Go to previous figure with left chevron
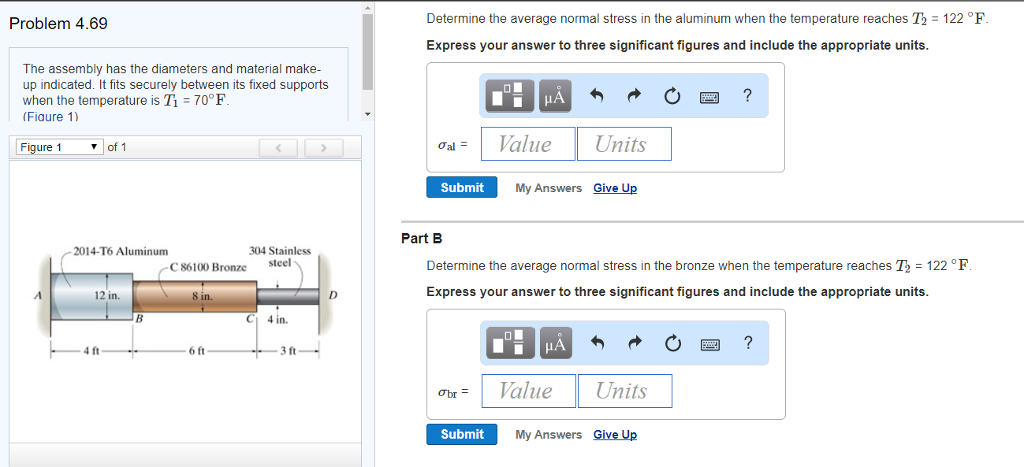1024x467 pixels. [x=279, y=149]
